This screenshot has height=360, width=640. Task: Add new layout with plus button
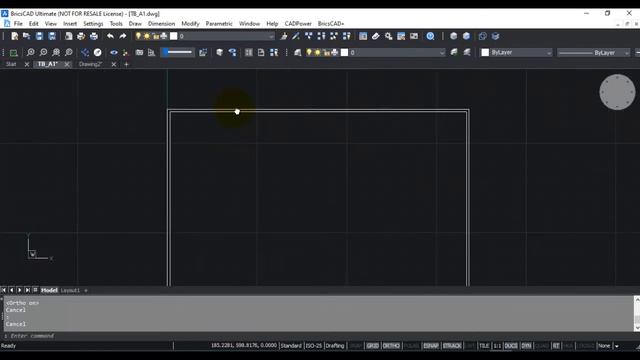click(86, 290)
